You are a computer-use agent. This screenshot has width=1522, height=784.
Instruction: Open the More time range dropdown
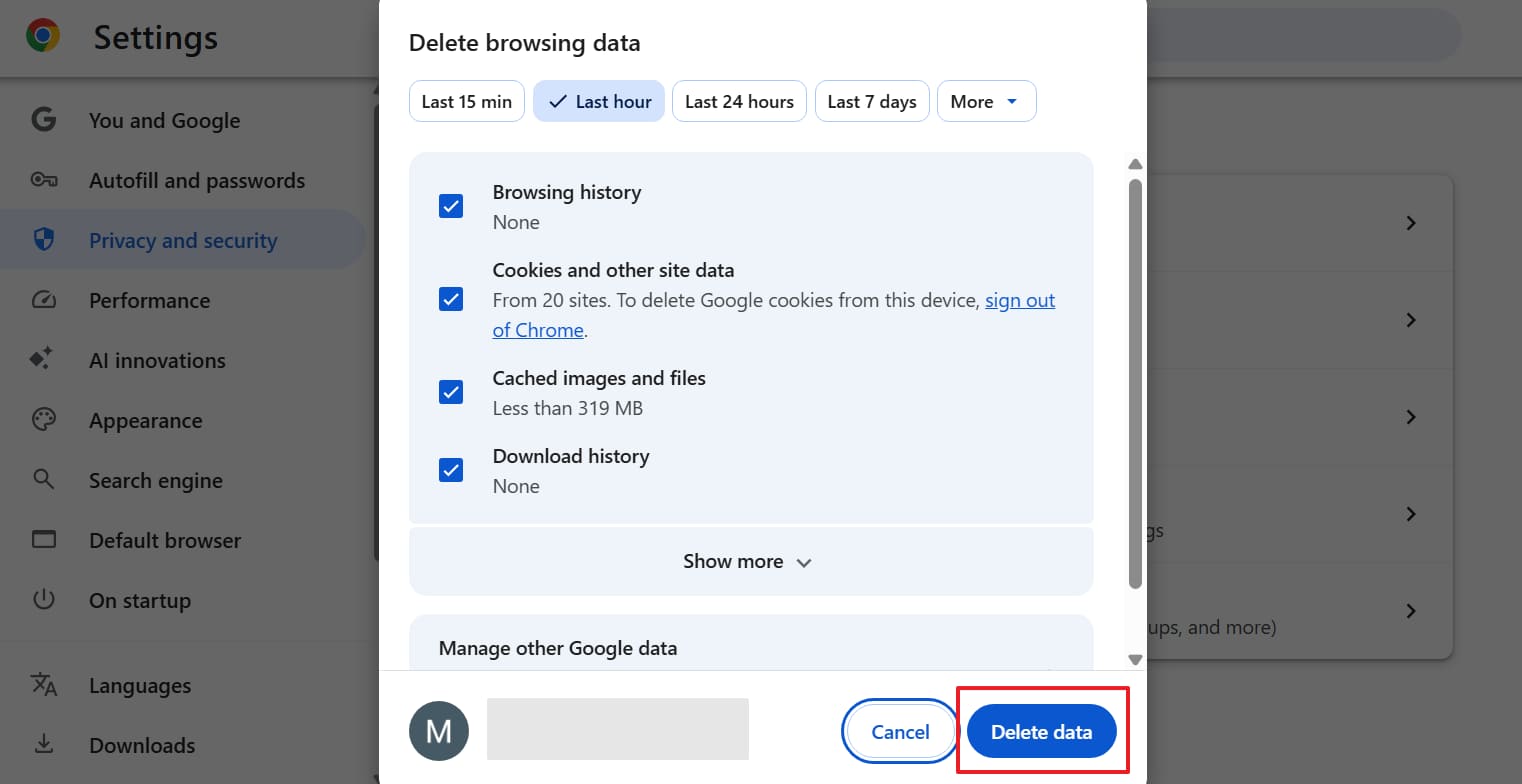coord(986,101)
